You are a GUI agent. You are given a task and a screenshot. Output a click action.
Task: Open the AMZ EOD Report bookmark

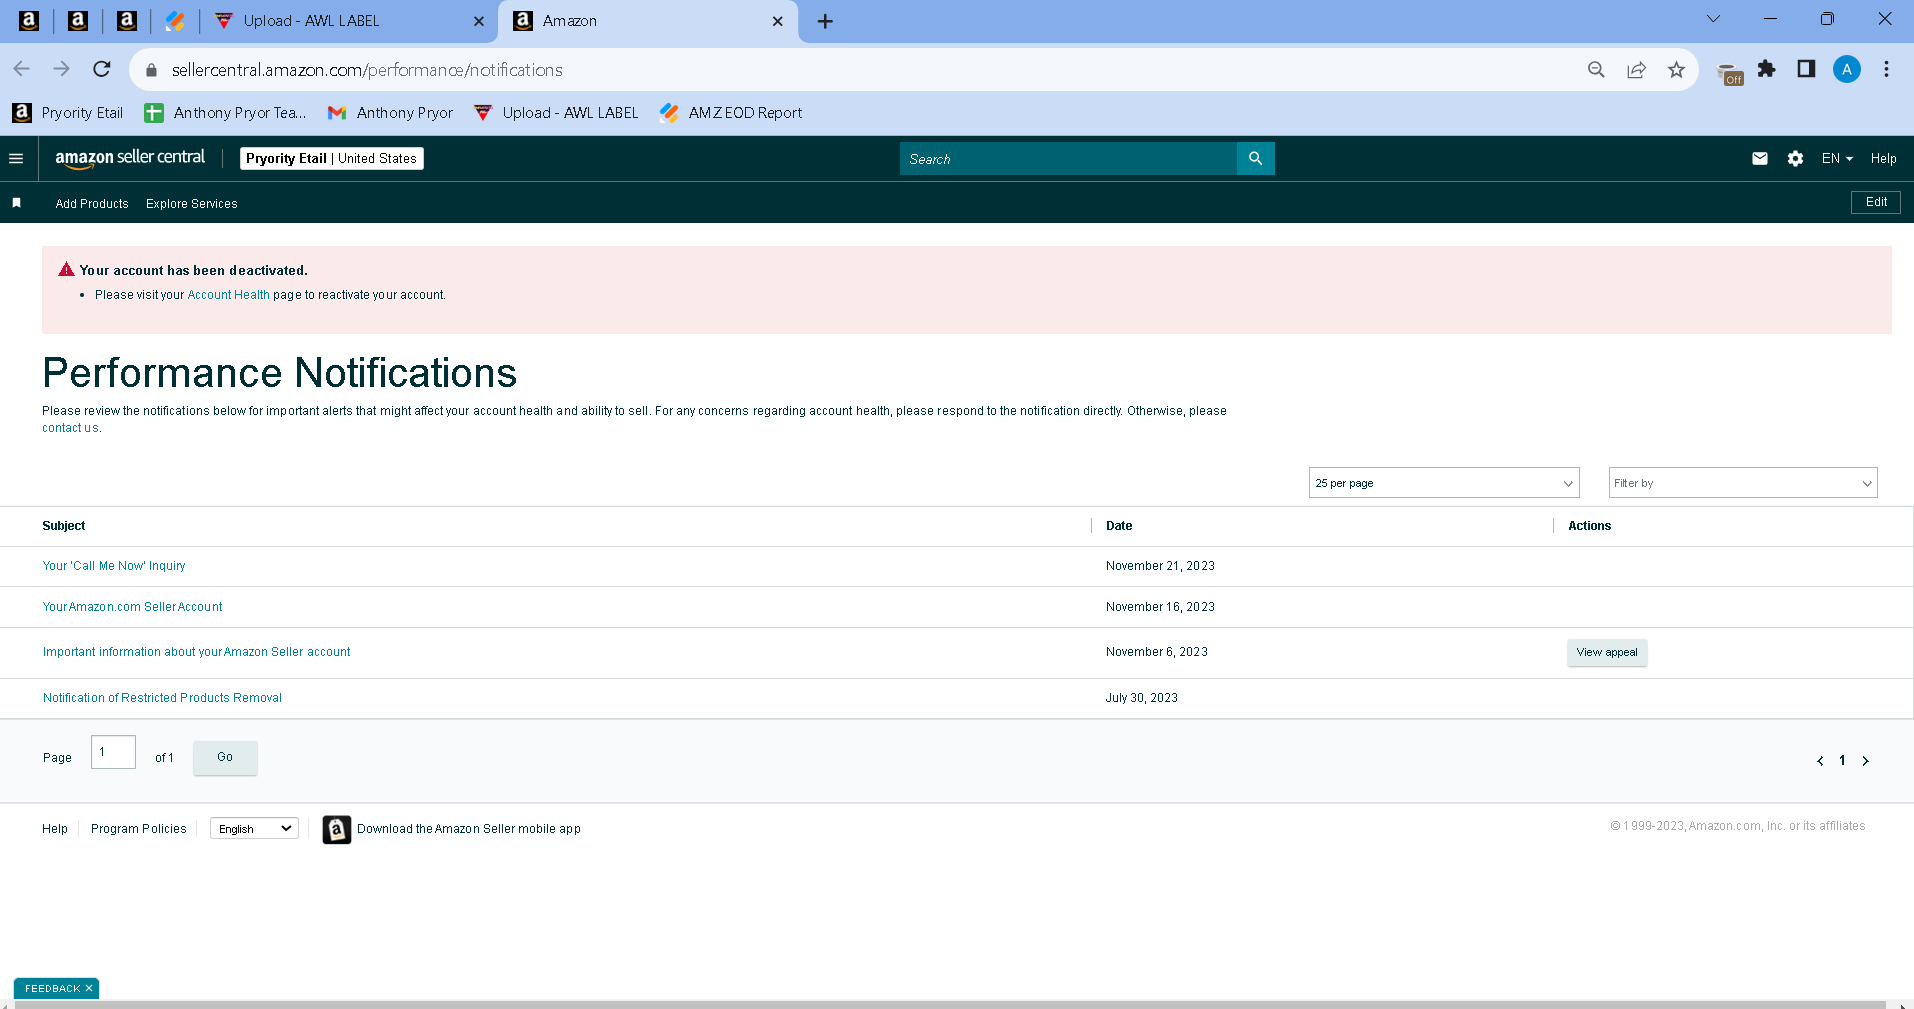(731, 113)
